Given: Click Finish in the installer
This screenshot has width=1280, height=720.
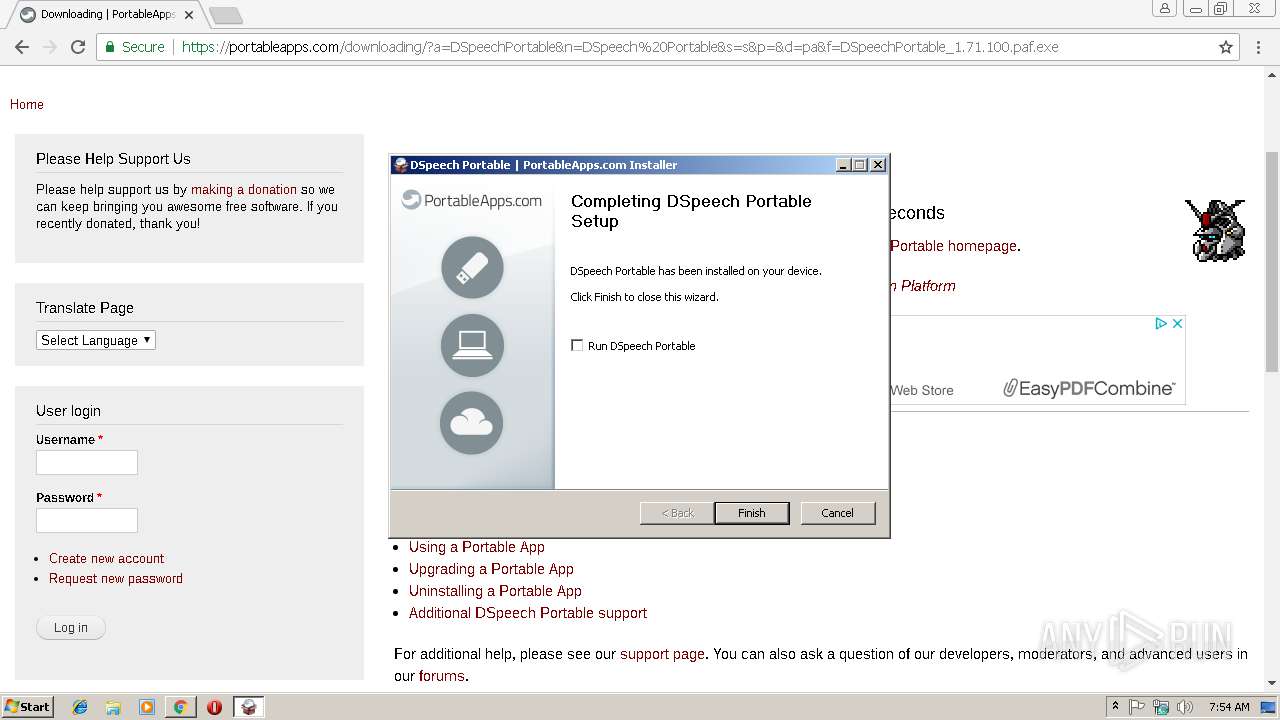Looking at the screenshot, I should click(752, 513).
